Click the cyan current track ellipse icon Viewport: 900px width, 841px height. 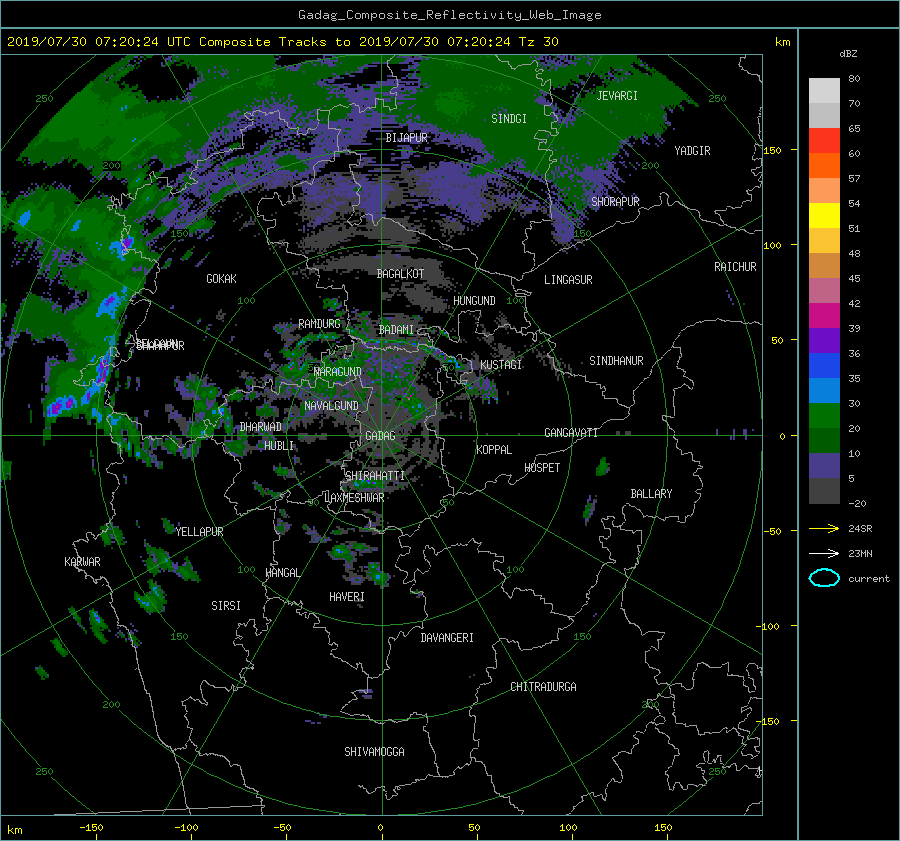pos(824,578)
